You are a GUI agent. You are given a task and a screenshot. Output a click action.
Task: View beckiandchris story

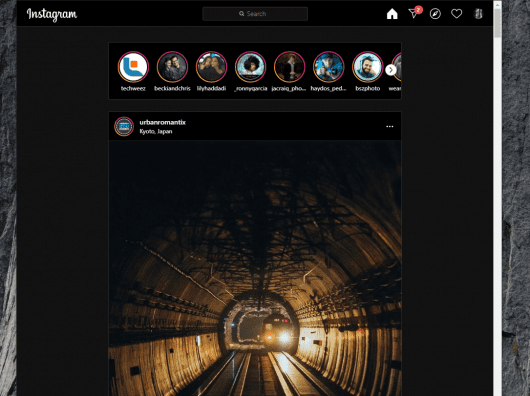click(172, 67)
